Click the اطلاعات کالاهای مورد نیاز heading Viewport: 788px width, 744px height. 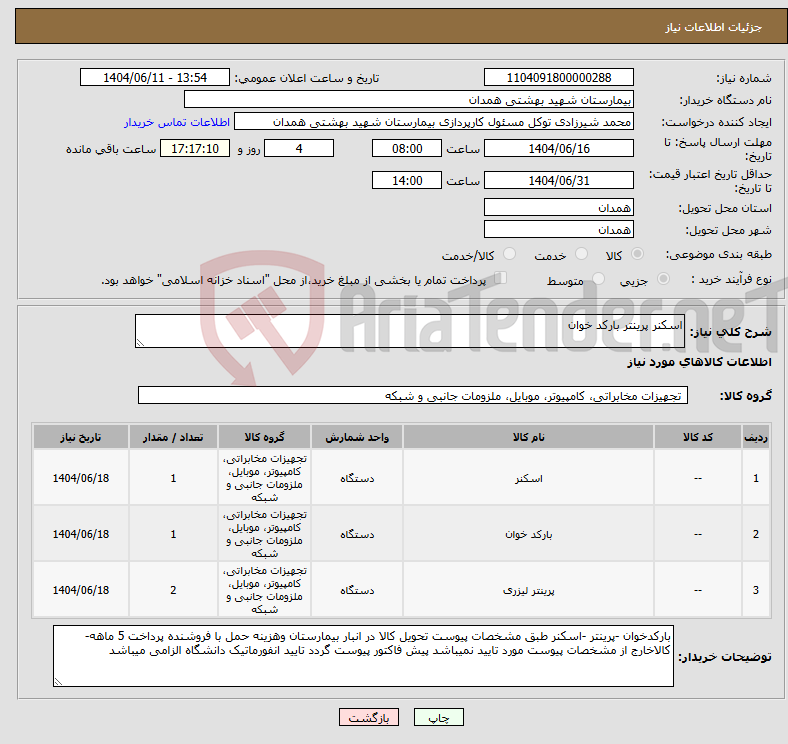click(x=699, y=362)
